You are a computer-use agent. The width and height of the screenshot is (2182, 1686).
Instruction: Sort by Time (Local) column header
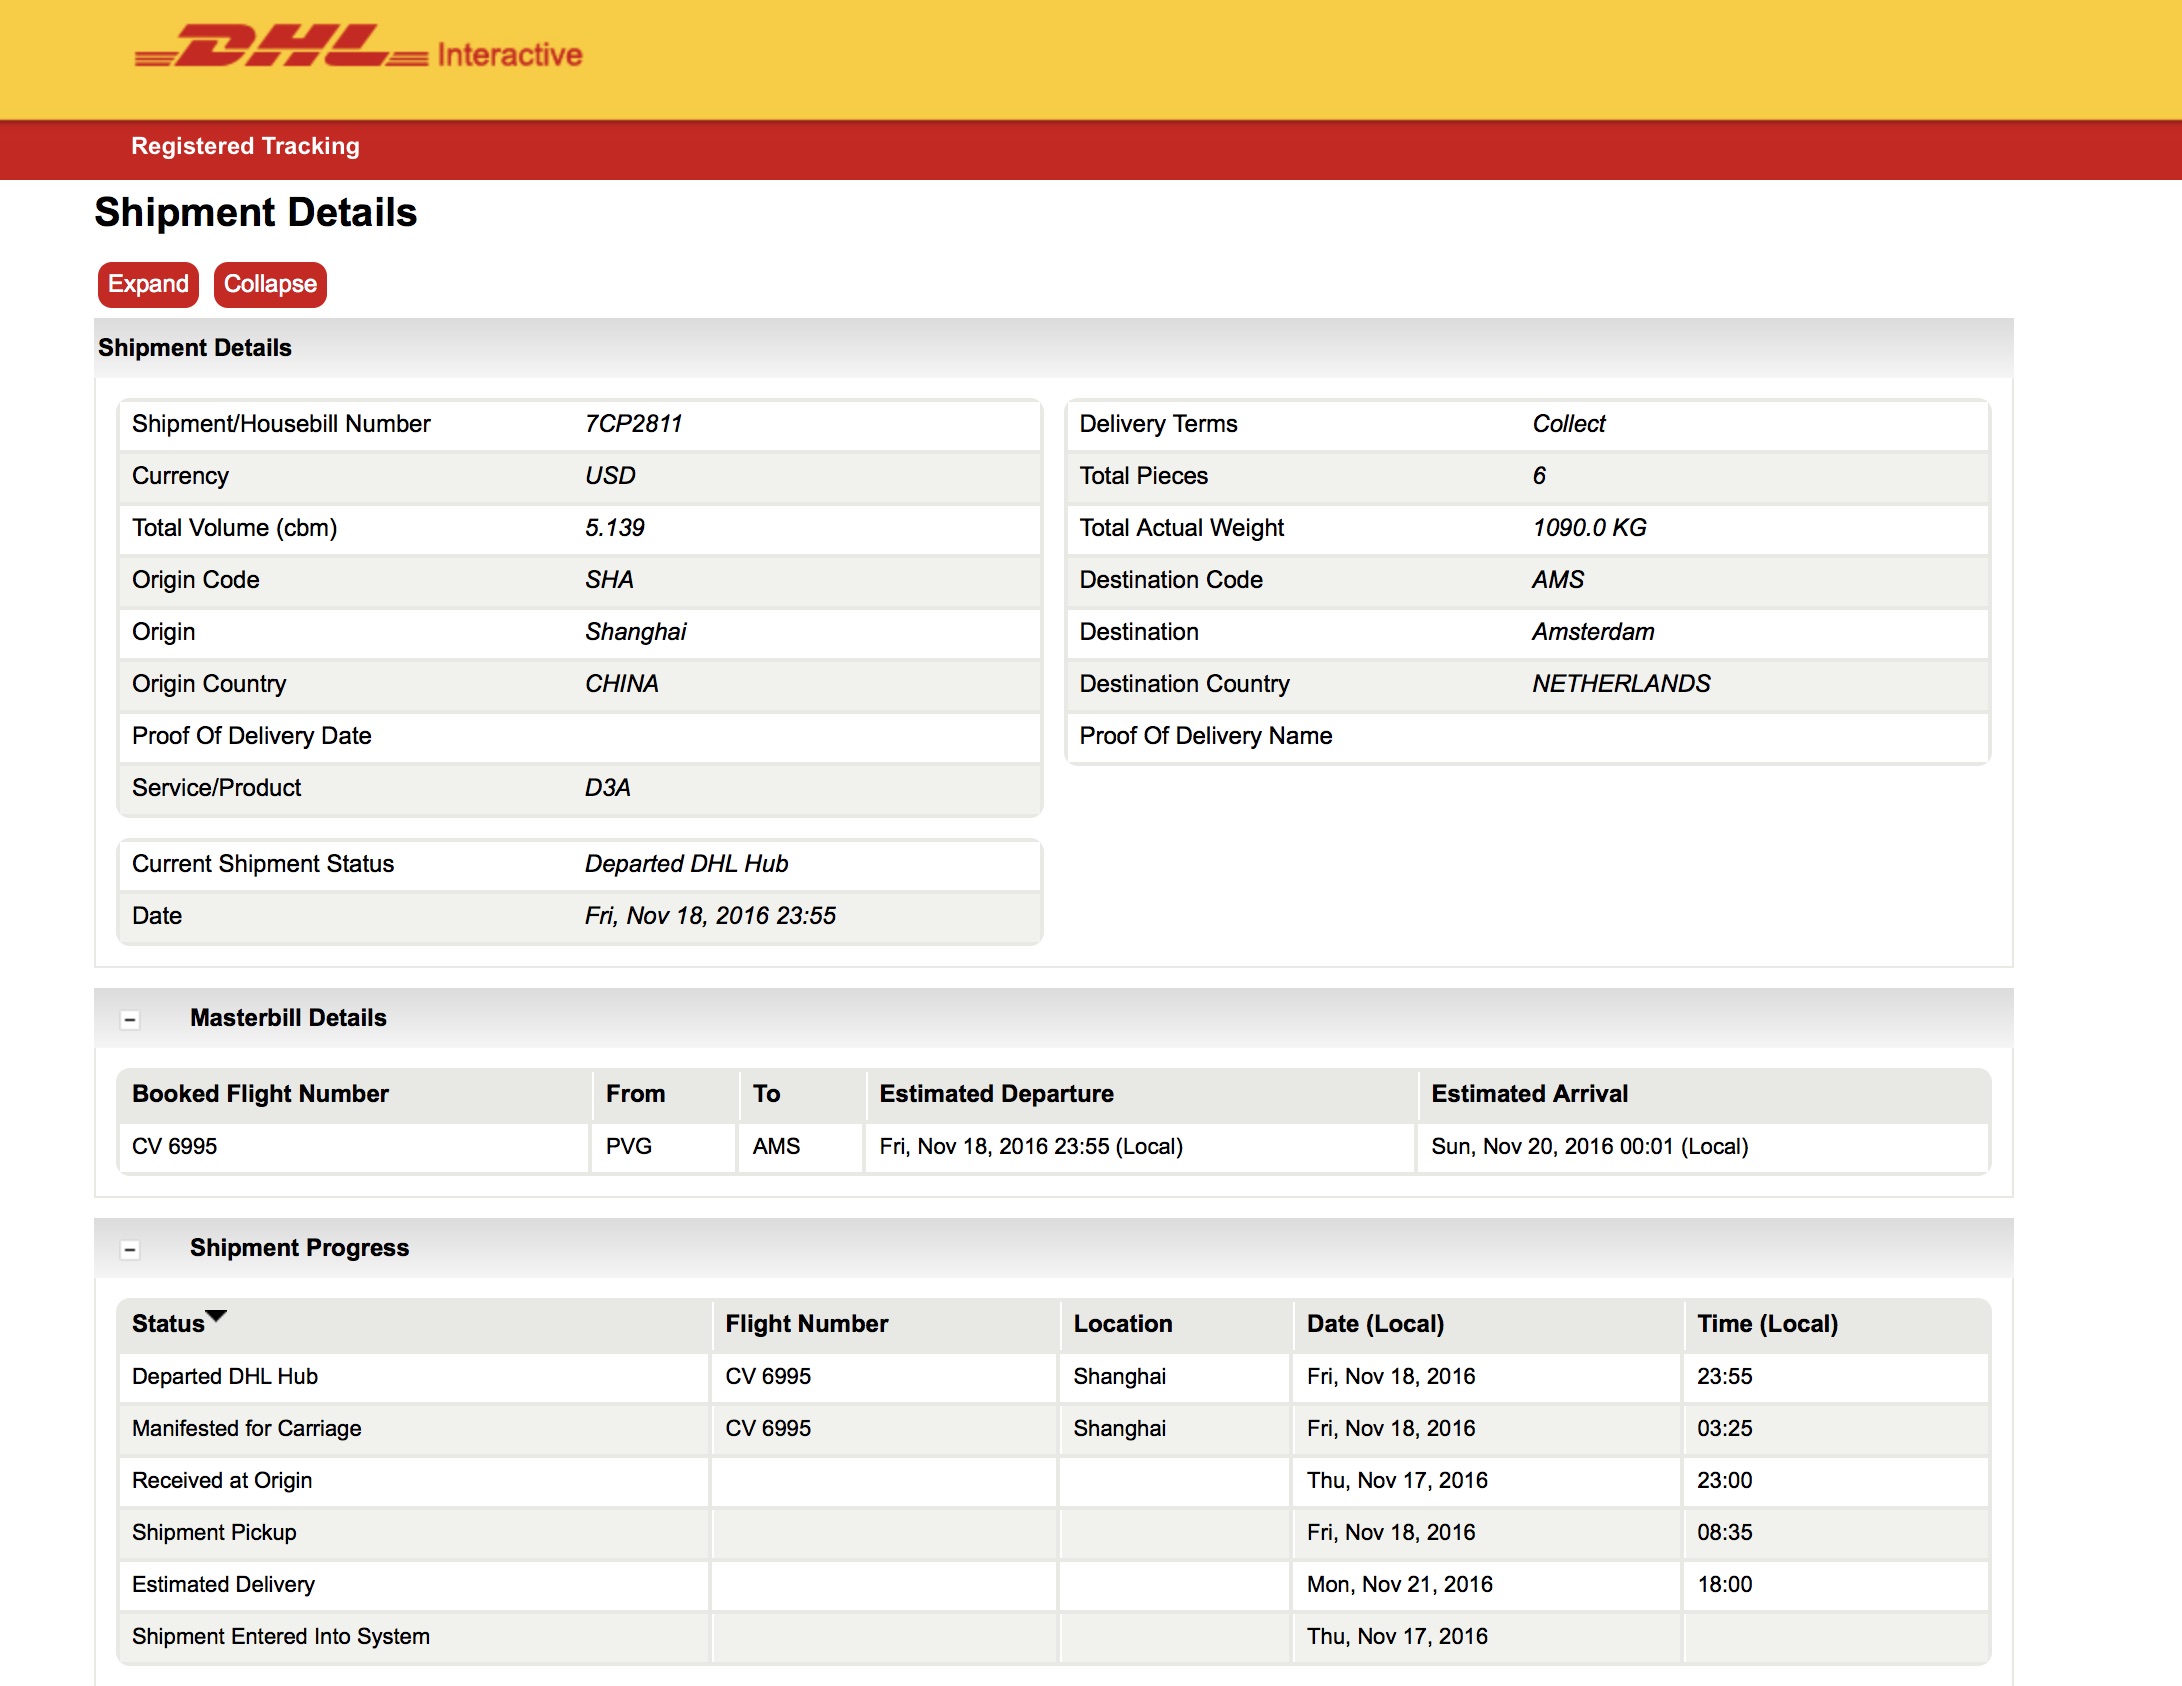click(1767, 1324)
